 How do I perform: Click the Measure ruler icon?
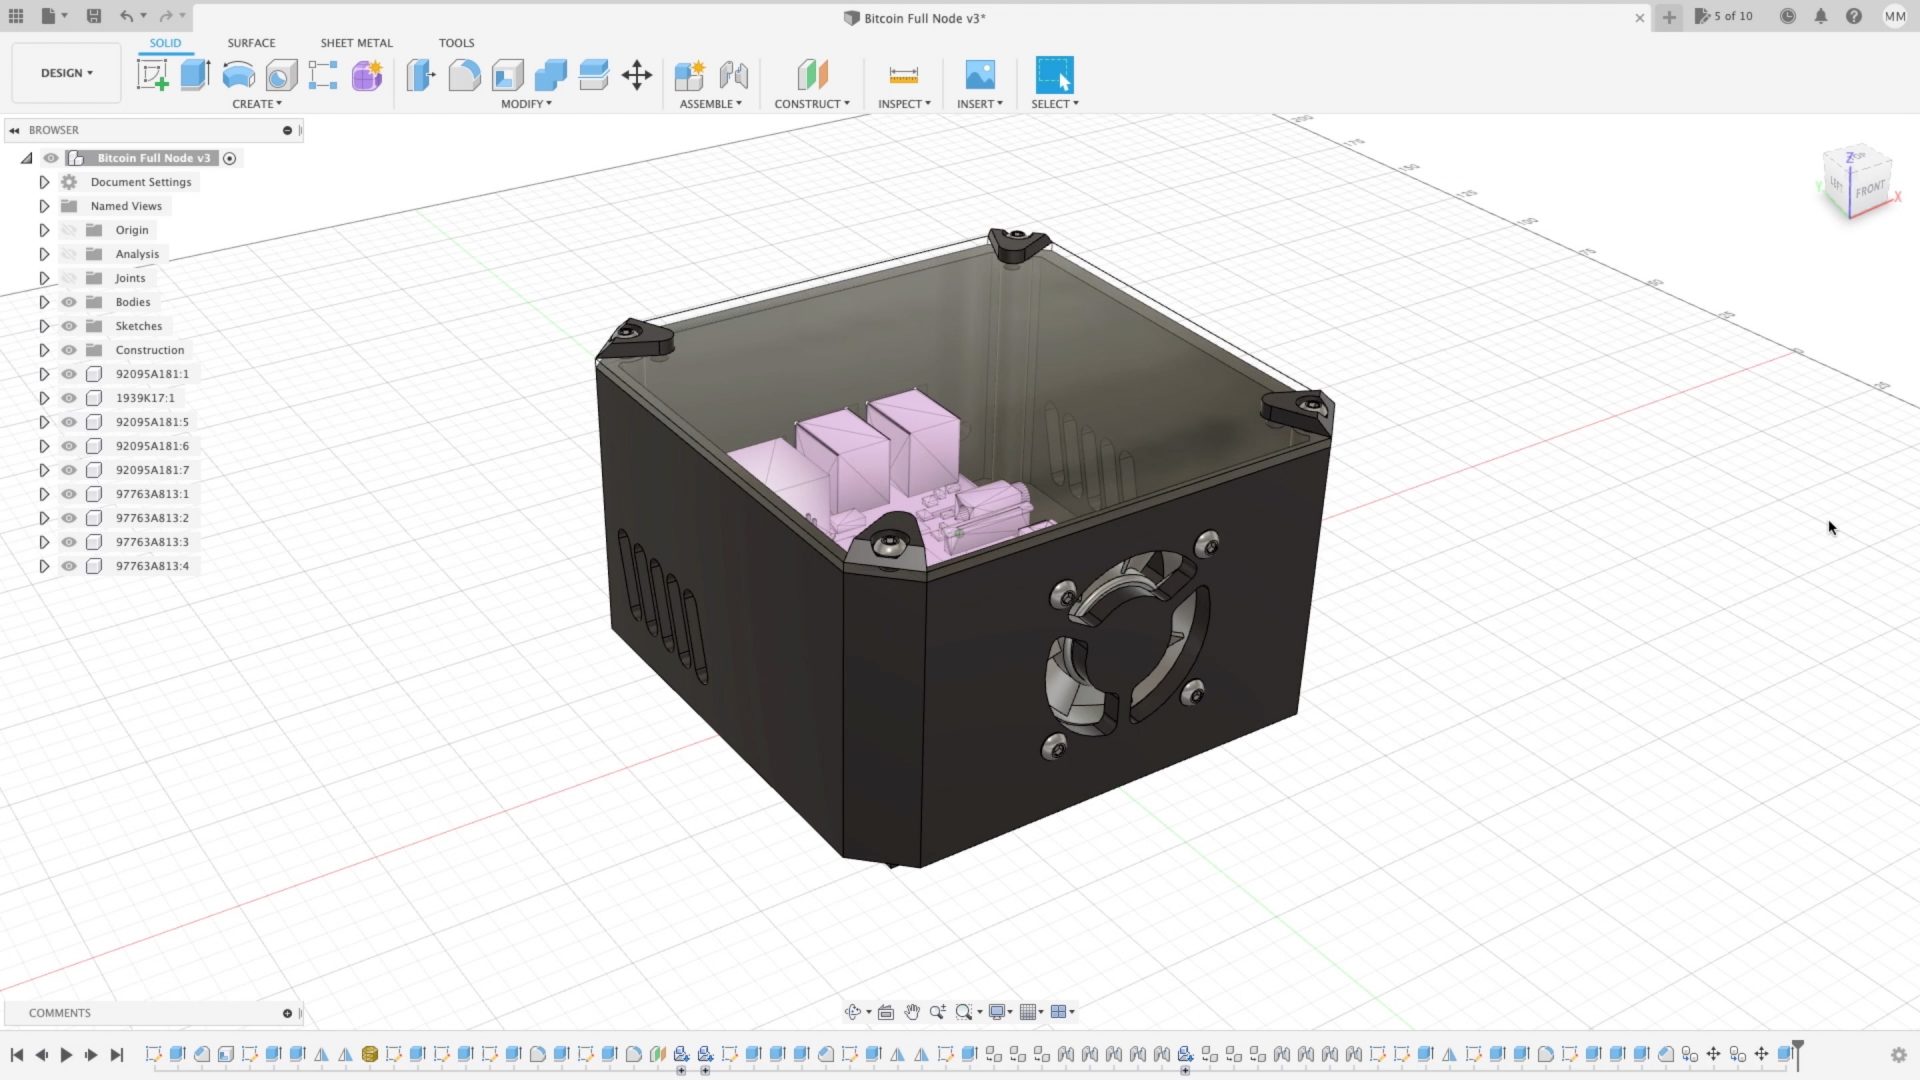pos(903,75)
